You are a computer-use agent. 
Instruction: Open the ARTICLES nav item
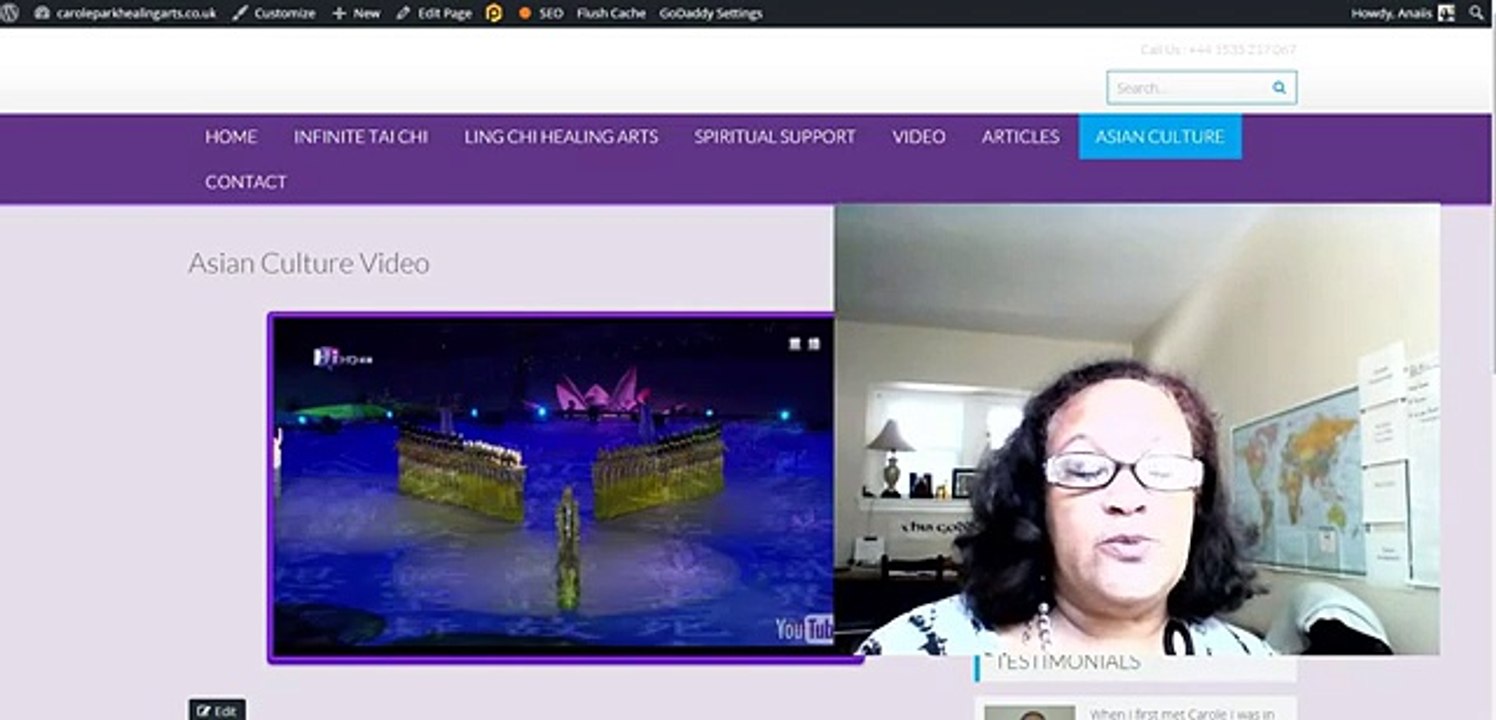coord(1020,137)
